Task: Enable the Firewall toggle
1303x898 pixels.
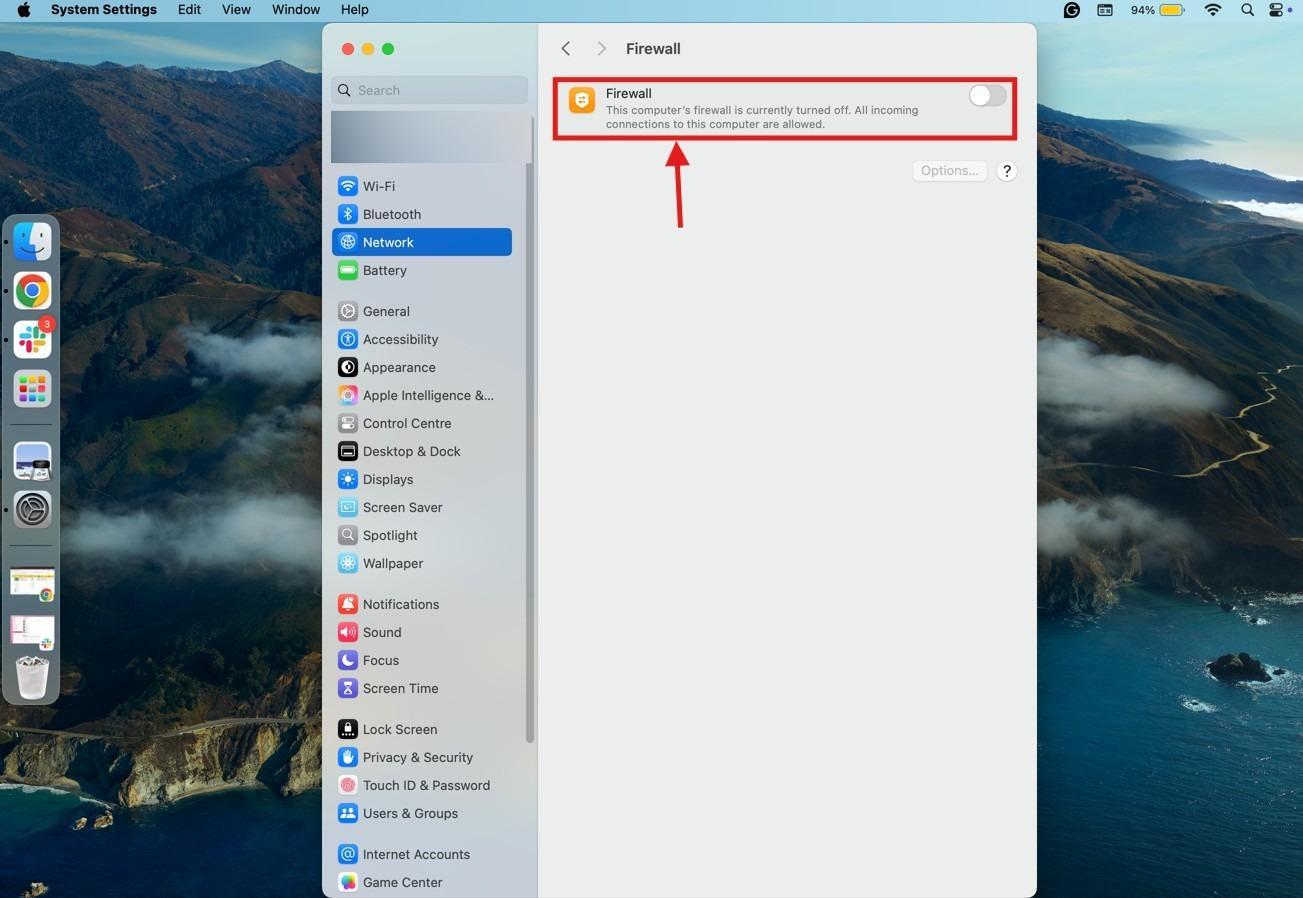Action: [985, 95]
